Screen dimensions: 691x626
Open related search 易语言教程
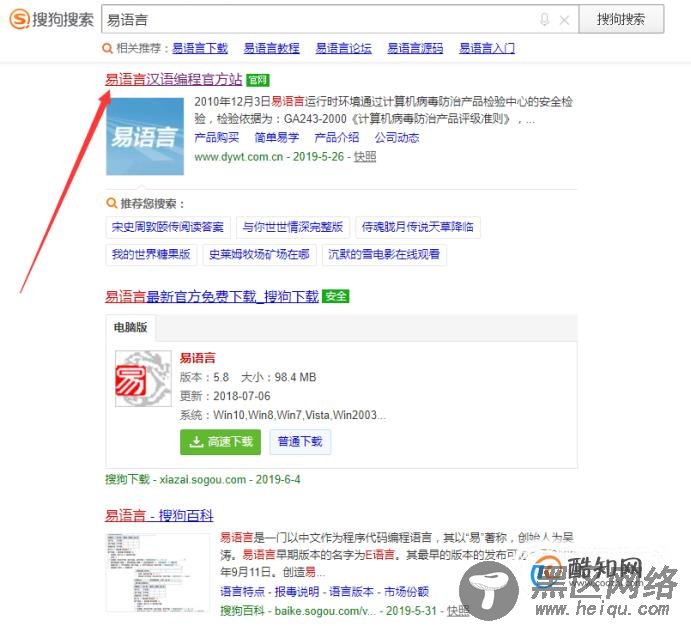272,48
